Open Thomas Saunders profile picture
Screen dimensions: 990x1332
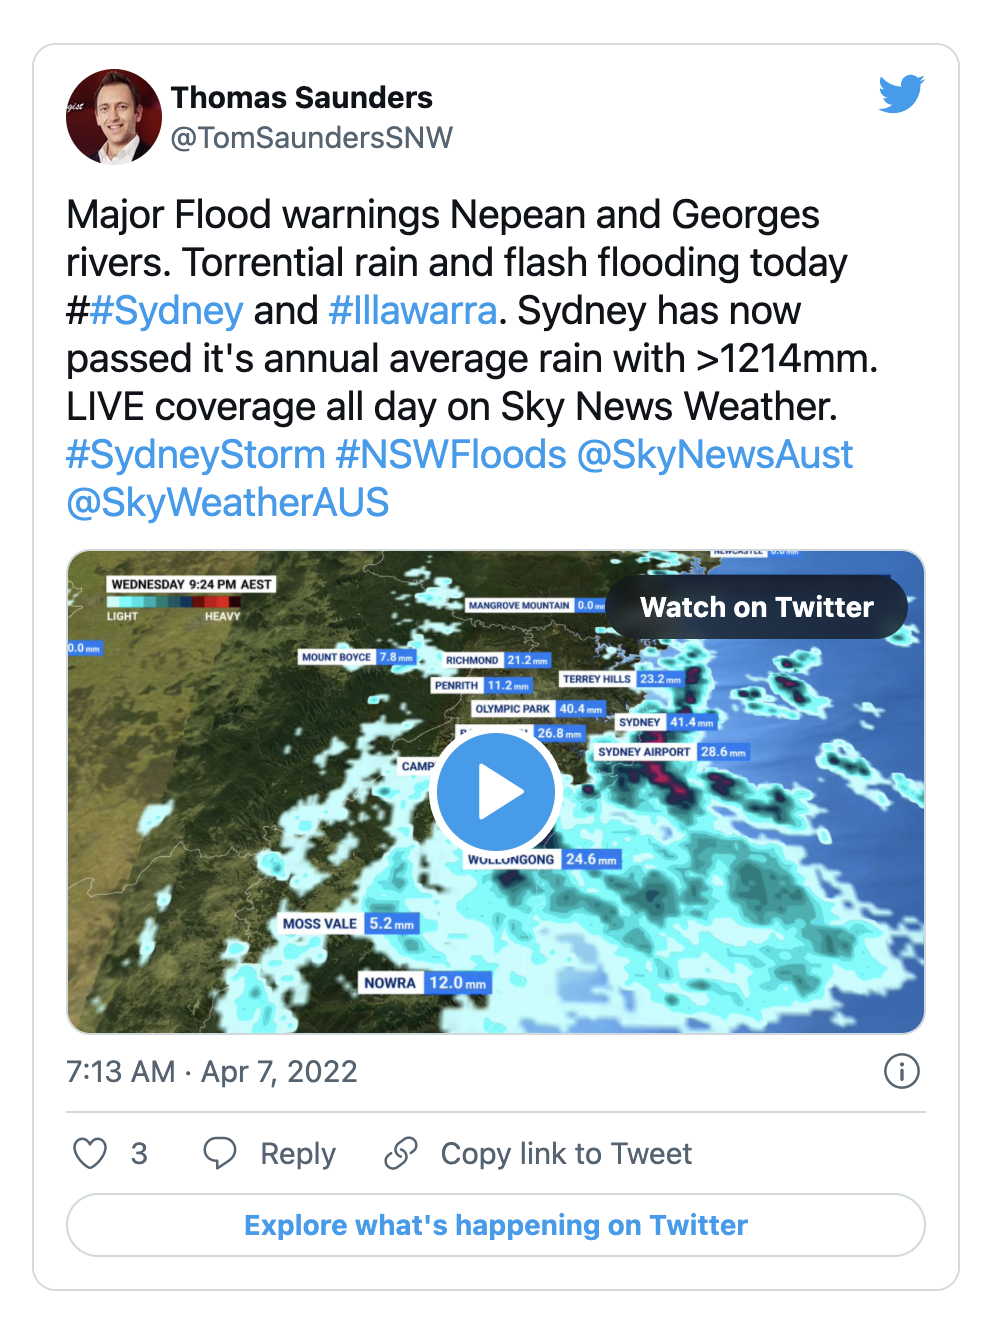pyautogui.click(x=114, y=116)
